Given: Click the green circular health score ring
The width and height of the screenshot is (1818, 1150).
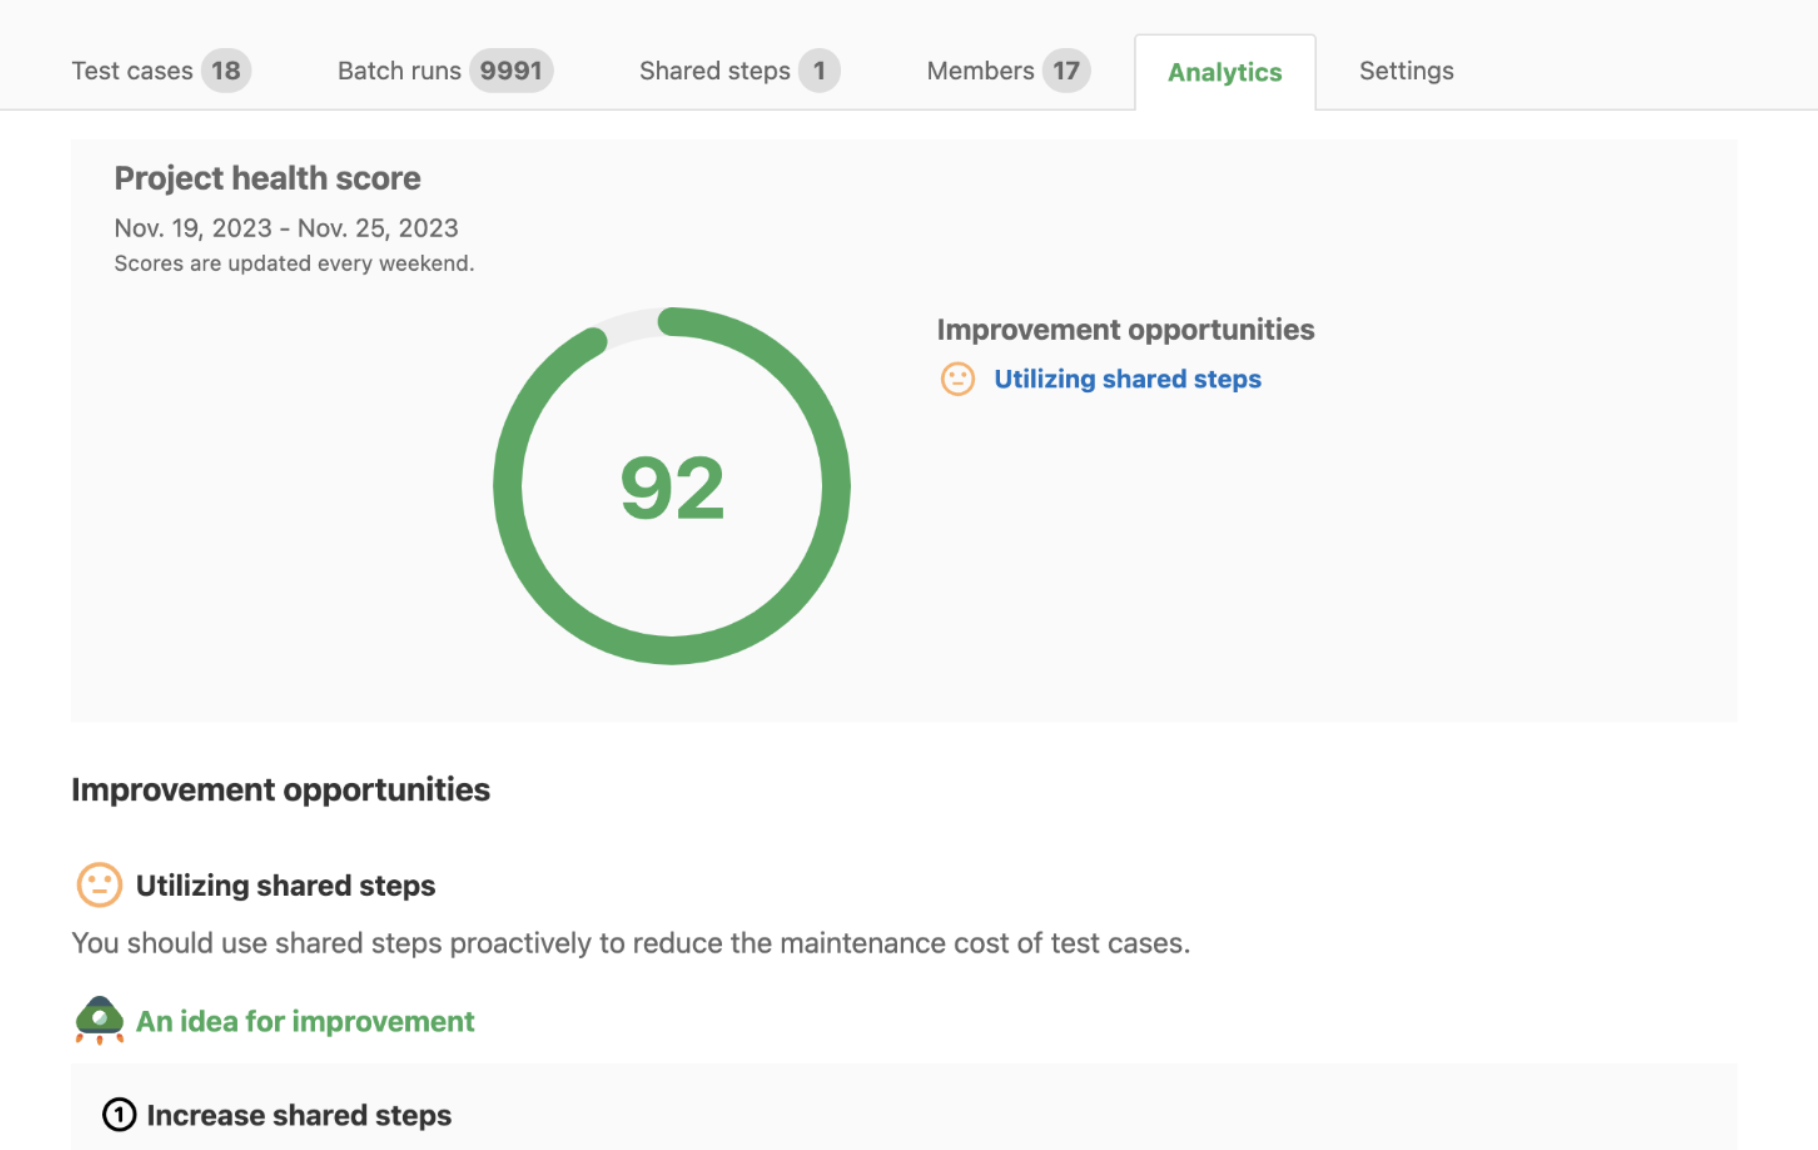Looking at the screenshot, I should 835,487.
